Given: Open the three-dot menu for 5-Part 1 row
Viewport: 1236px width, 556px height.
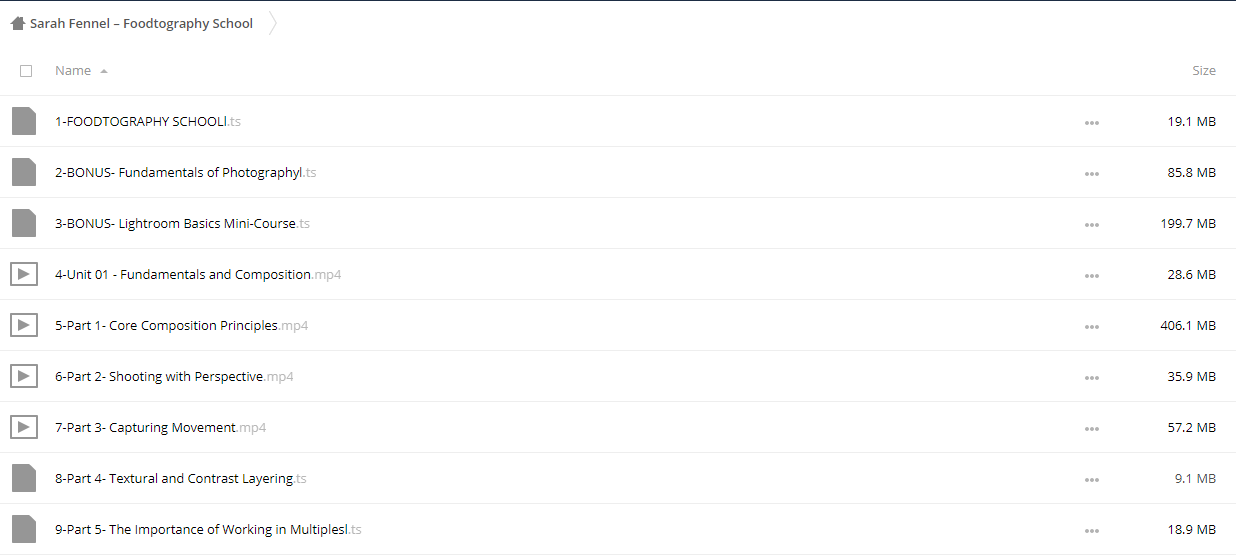Looking at the screenshot, I should (1092, 326).
